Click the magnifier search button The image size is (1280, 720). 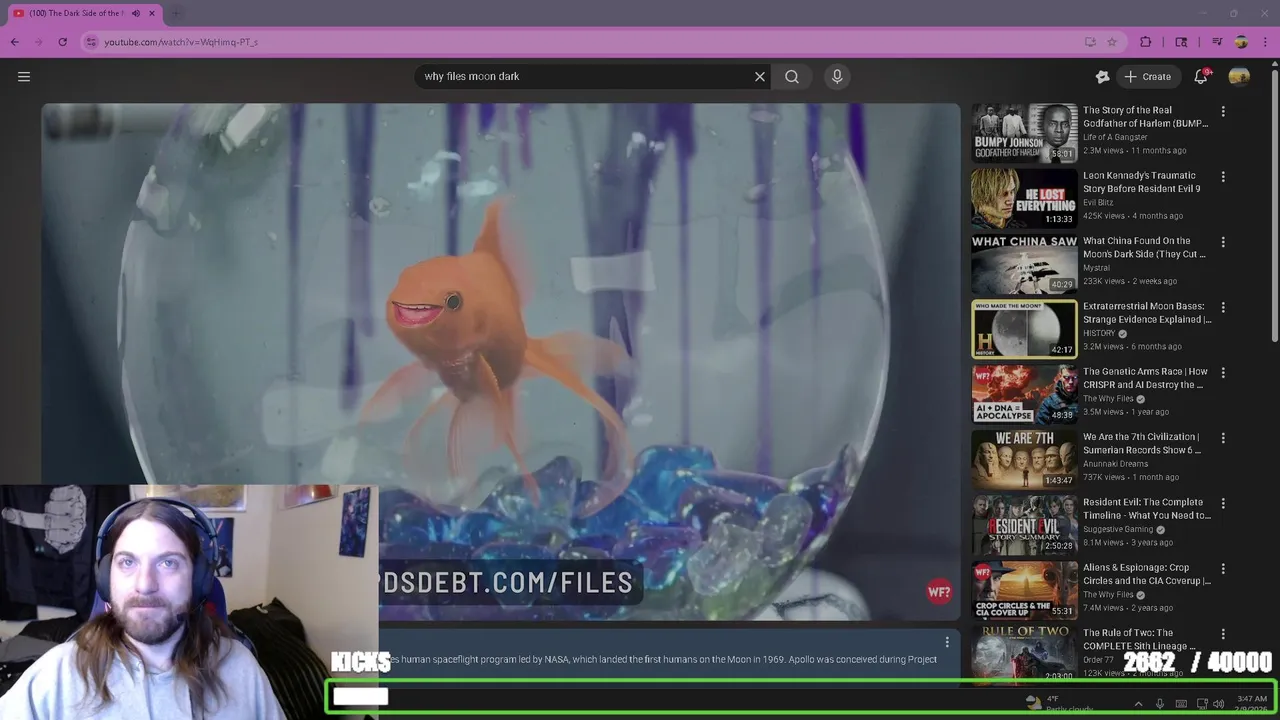click(x=792, y=76)
